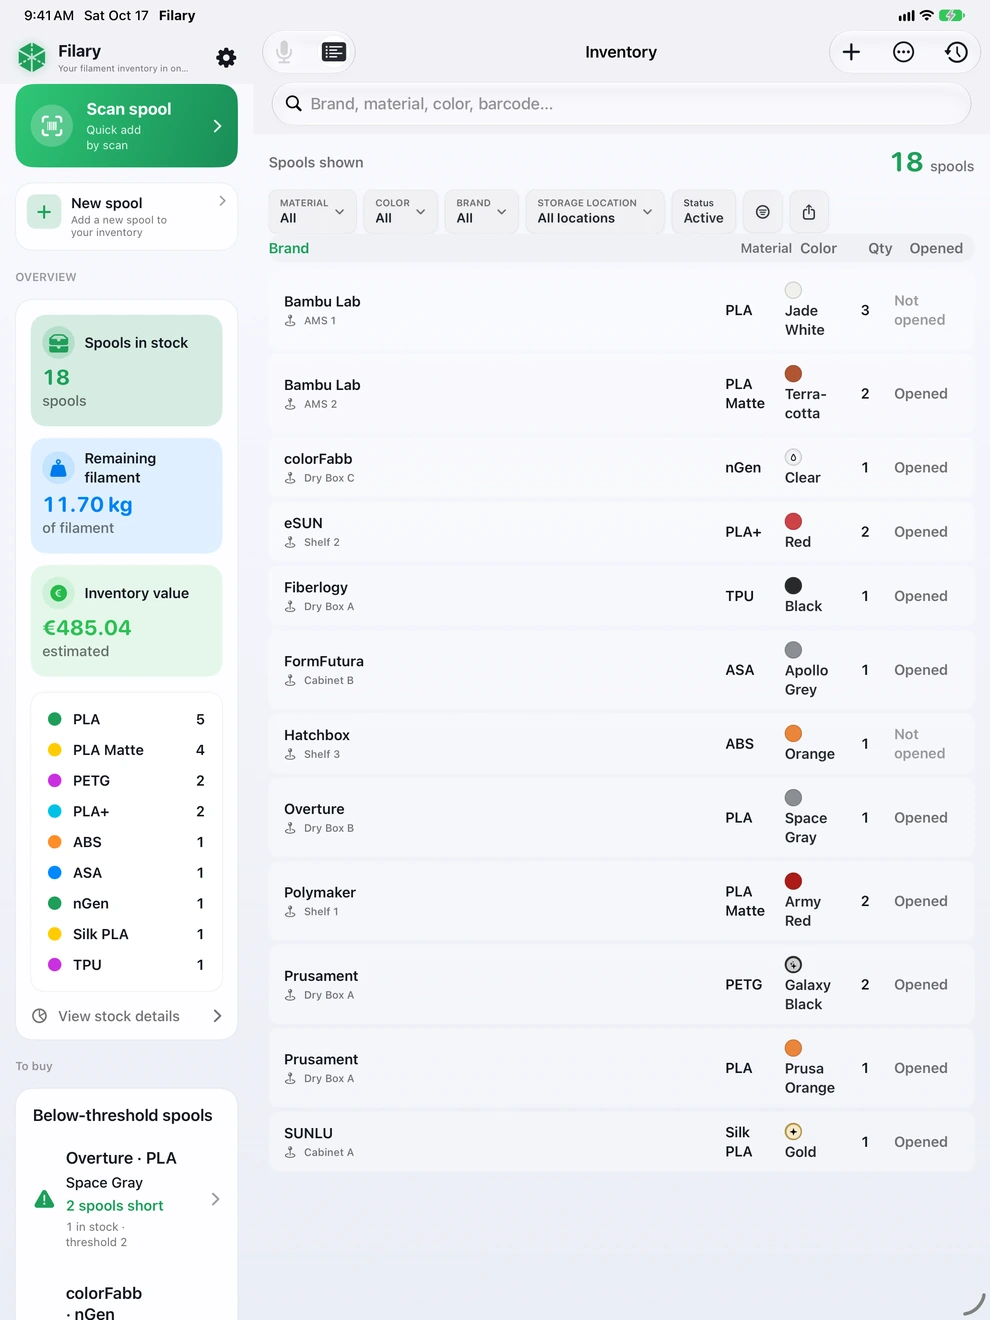
Task: Tap the Scan spool quick add button
Action: click(127, 126)
